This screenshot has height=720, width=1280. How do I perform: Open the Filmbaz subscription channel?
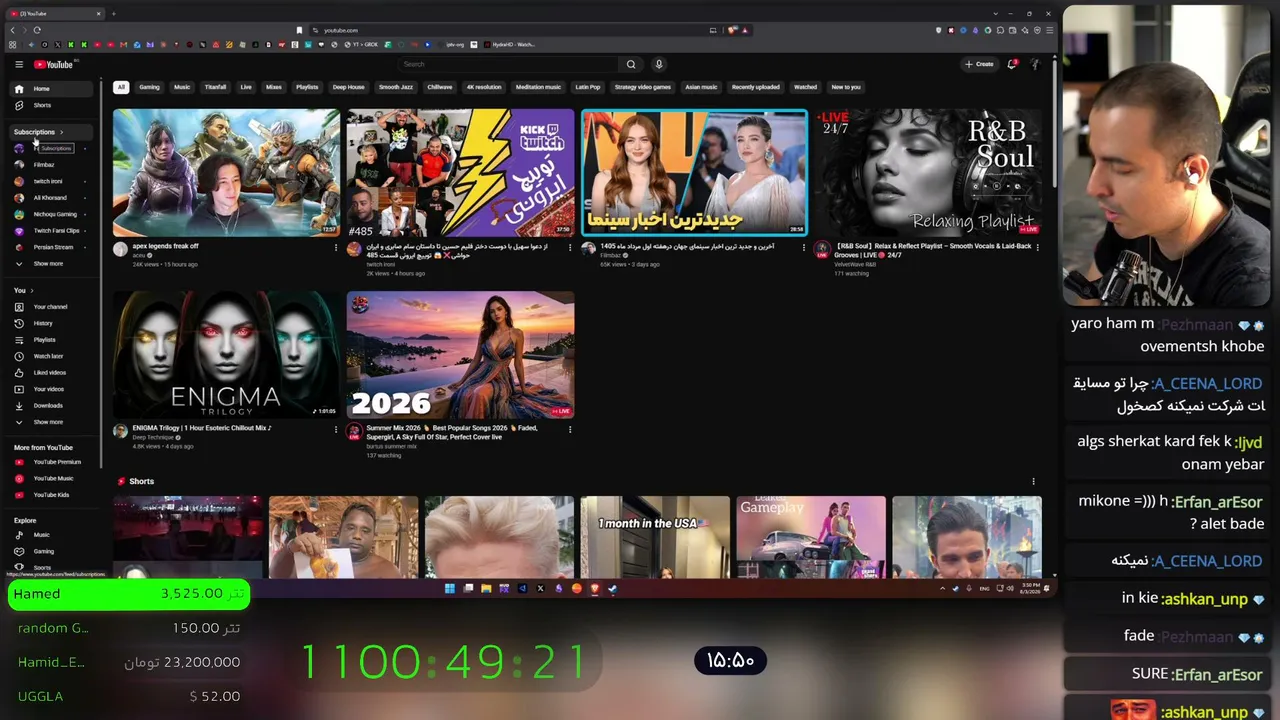point(50,165)
